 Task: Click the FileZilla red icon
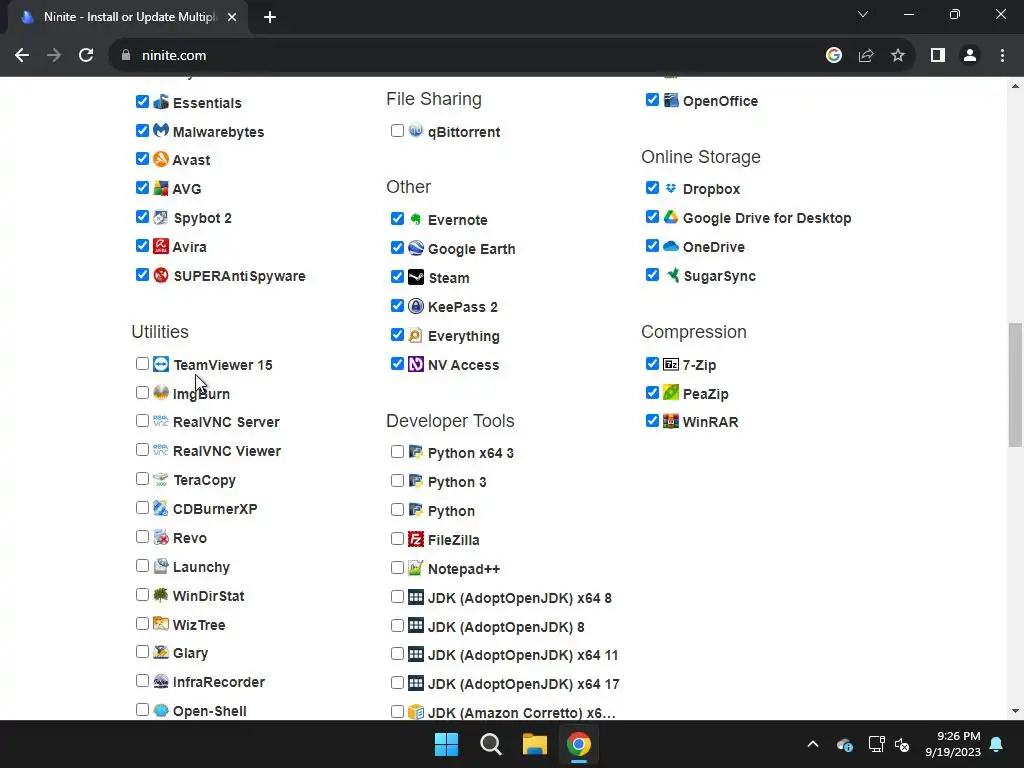(x=416, y=539)
